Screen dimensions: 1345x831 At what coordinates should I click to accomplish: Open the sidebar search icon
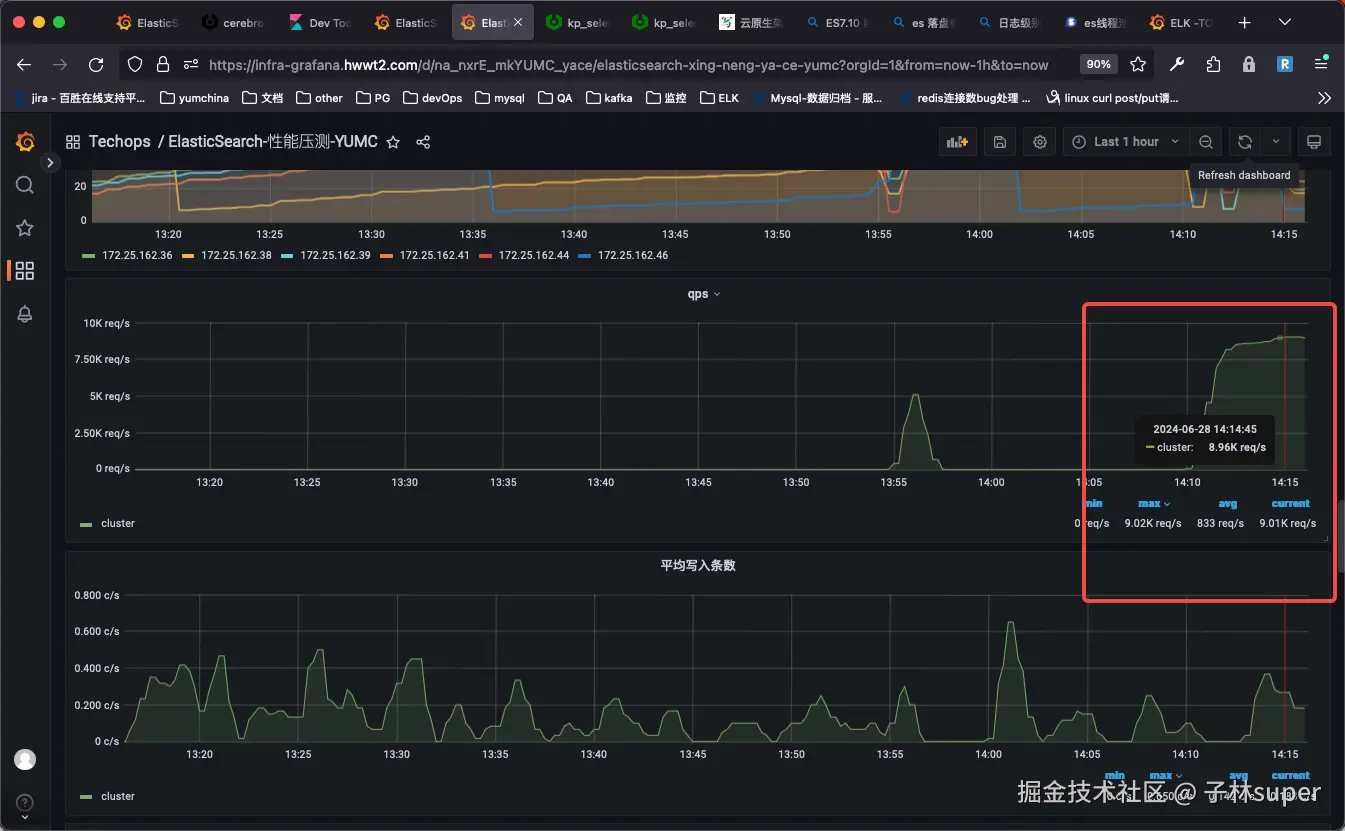point(25,185)
